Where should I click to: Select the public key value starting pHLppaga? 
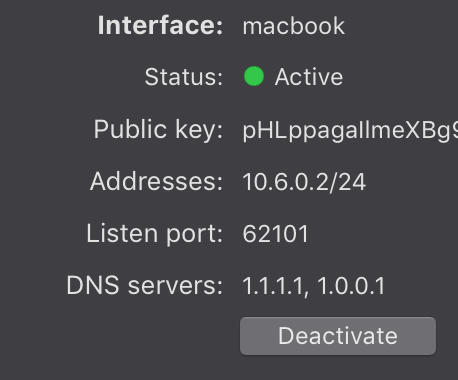pyautogui.click(x=350, y=130)
